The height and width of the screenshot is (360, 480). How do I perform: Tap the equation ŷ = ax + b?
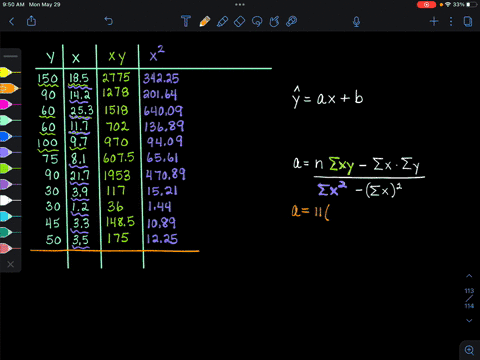[328, 97]
